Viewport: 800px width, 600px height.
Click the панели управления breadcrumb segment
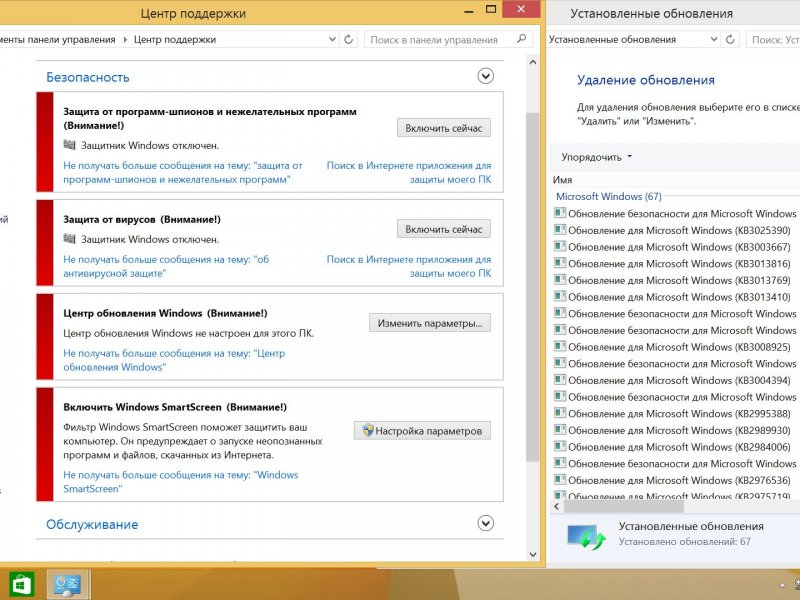point(58,40)
